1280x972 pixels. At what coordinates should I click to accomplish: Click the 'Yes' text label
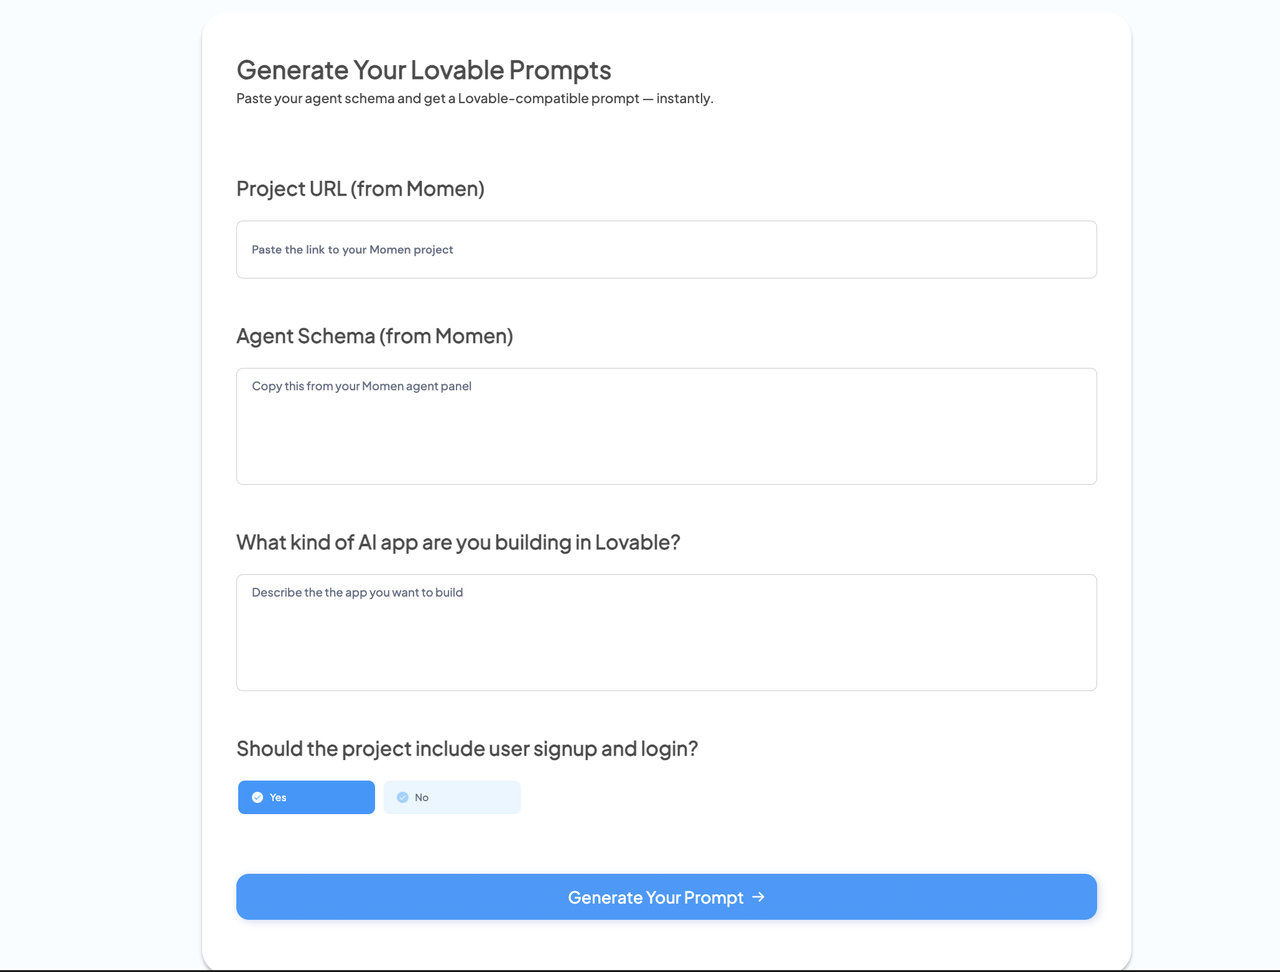(x=278, y=797)
